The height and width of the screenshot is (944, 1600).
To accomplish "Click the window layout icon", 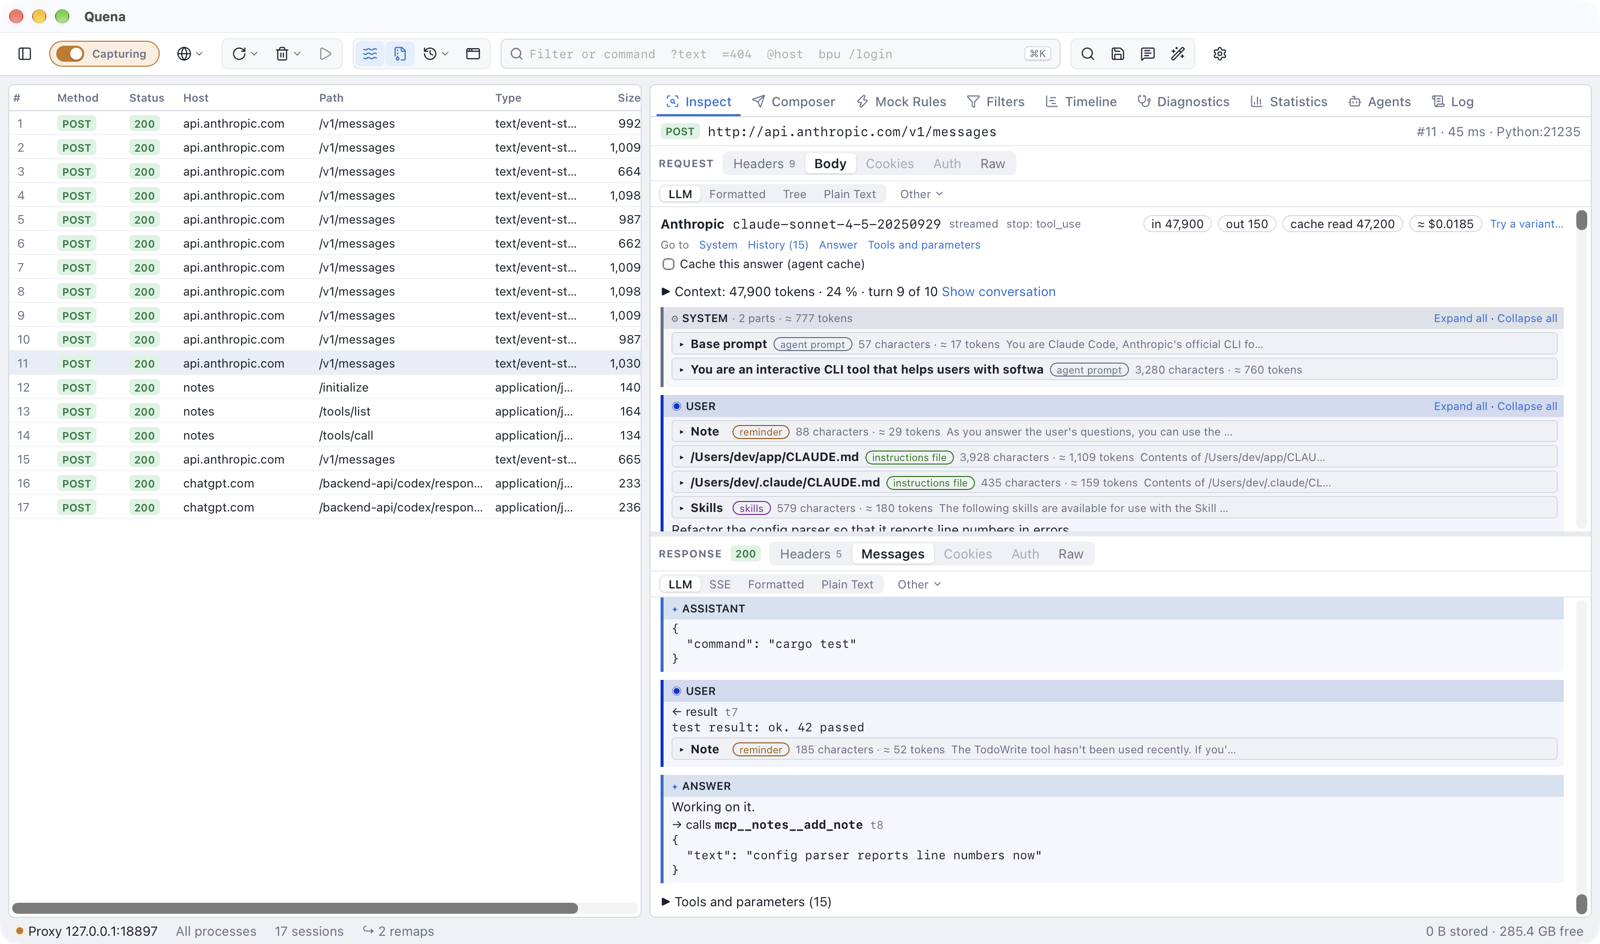I will 473,54.
